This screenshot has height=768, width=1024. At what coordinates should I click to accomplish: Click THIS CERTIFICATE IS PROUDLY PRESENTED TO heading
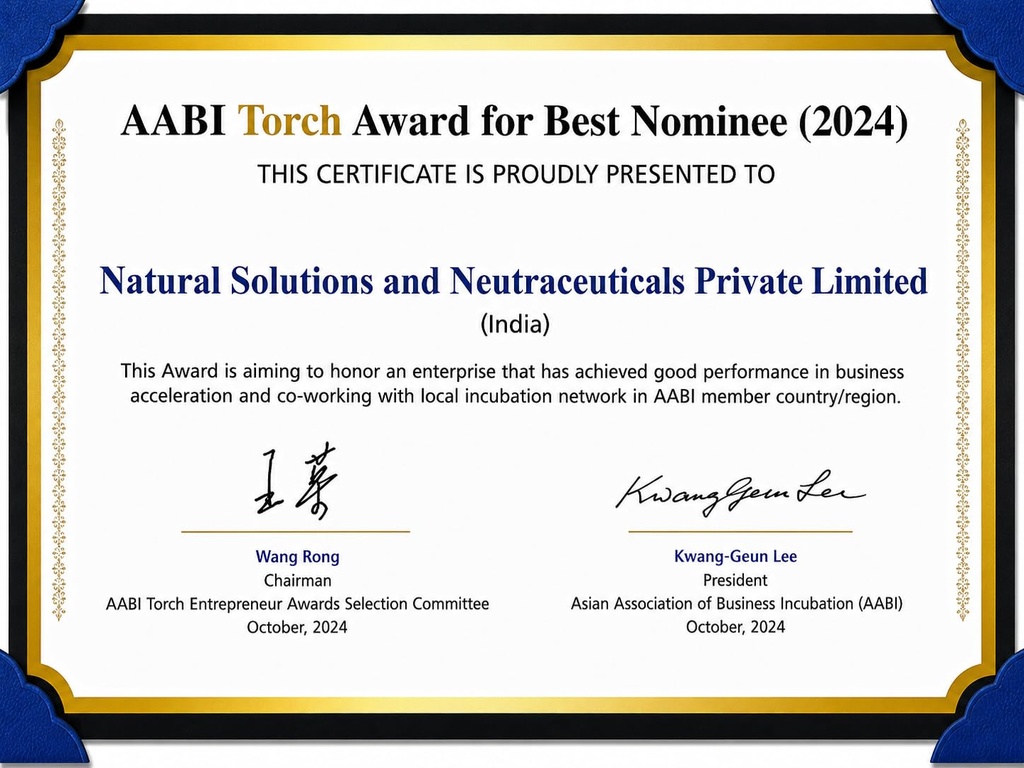(516, 174)
